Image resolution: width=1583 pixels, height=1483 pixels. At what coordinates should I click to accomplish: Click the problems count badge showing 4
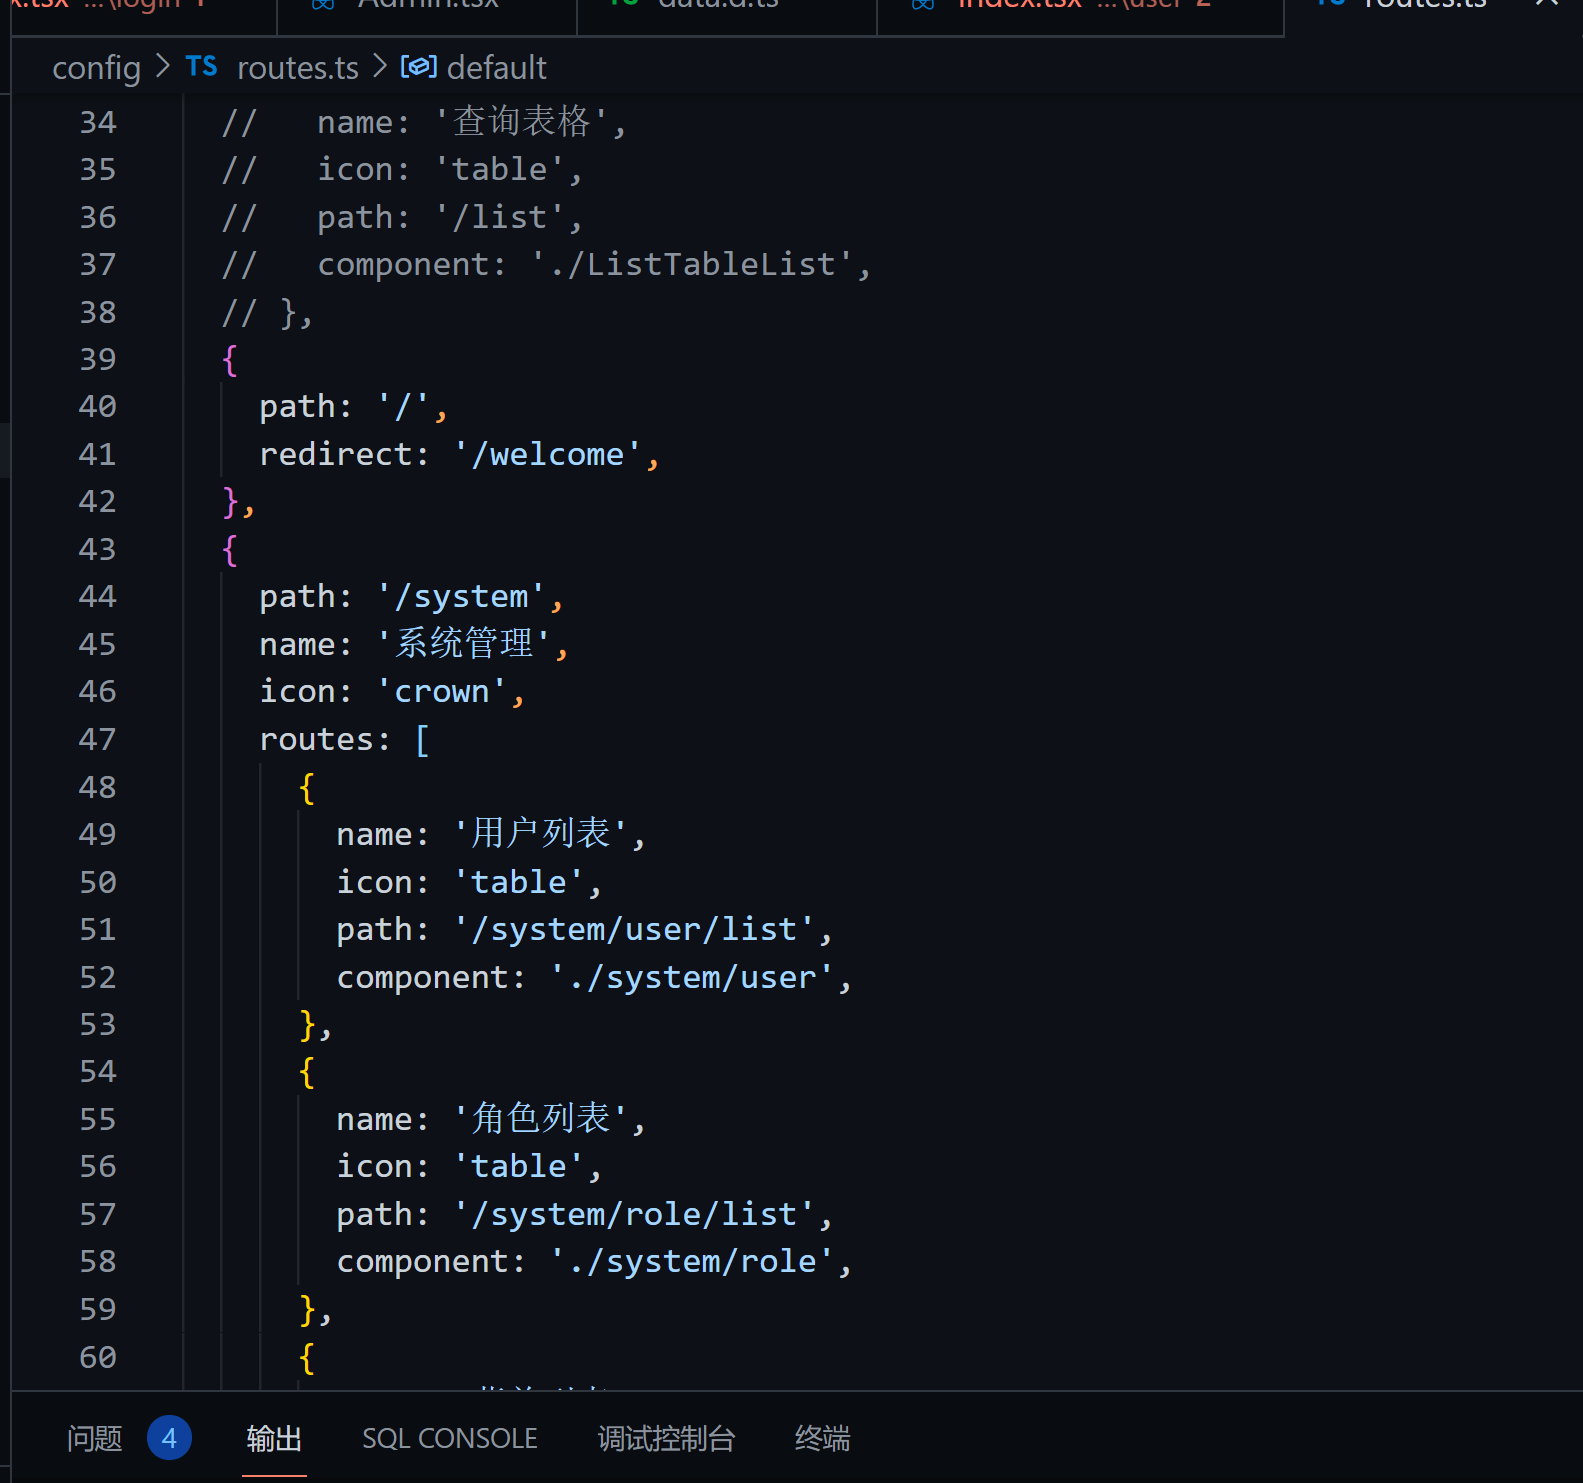[x=169, y=1438]
